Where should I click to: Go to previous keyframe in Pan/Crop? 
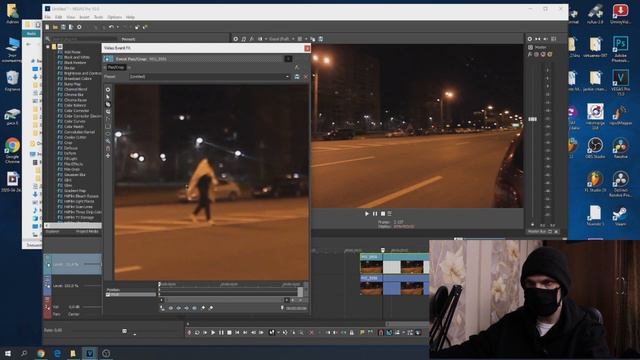tap(178, 308)
